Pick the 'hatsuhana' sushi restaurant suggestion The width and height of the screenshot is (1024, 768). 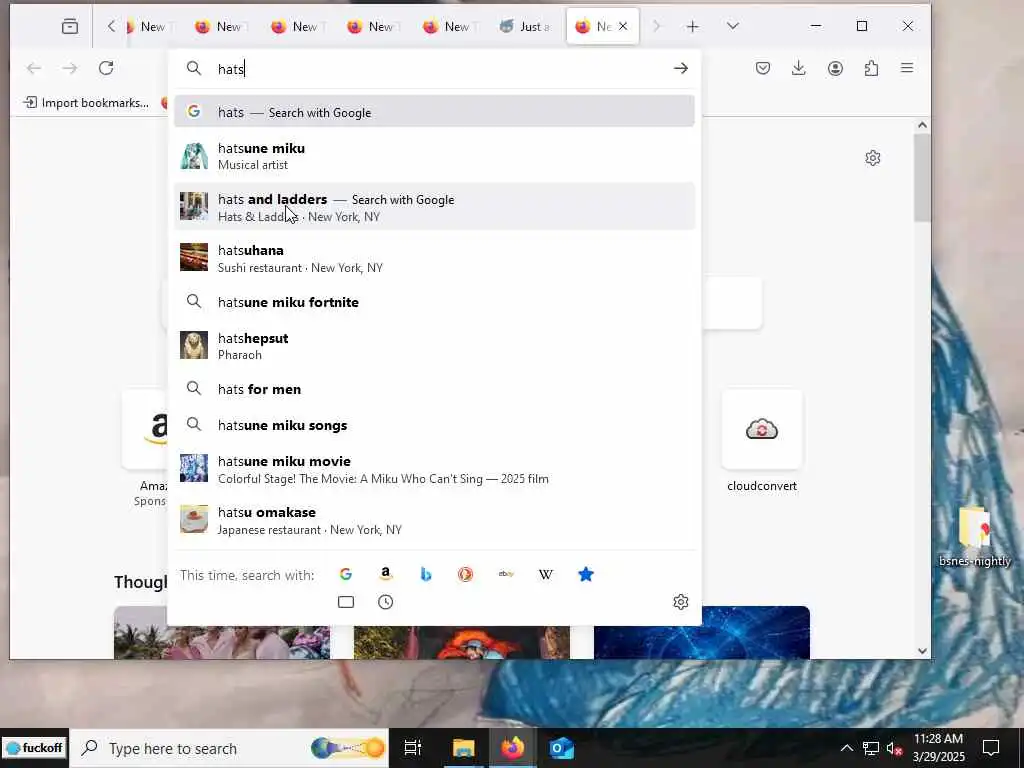click(x=434, y=258)
